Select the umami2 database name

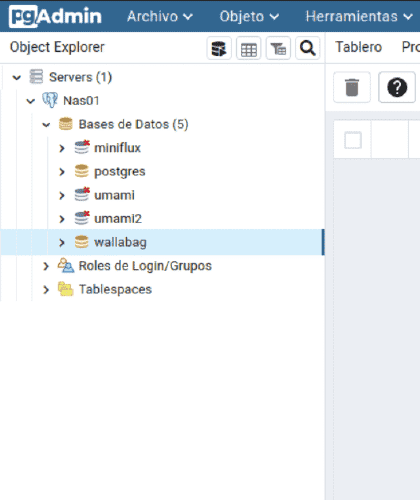118,219
